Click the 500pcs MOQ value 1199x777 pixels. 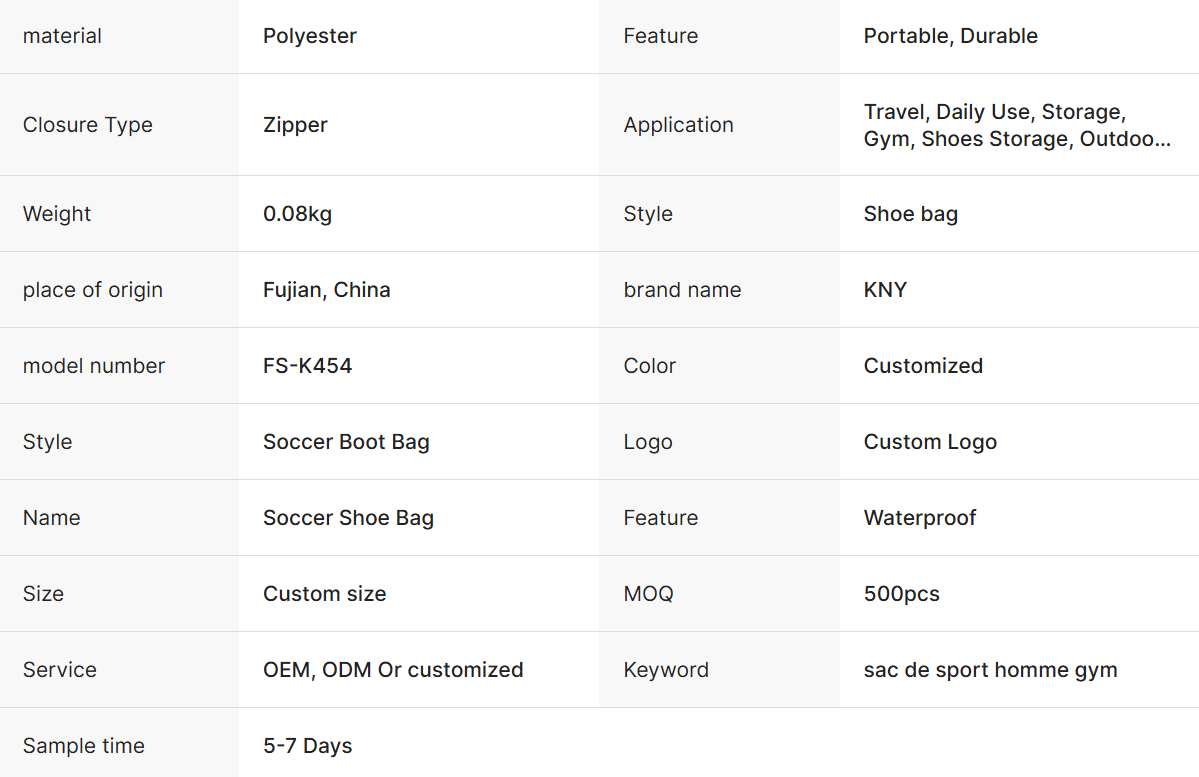[901, 594]
